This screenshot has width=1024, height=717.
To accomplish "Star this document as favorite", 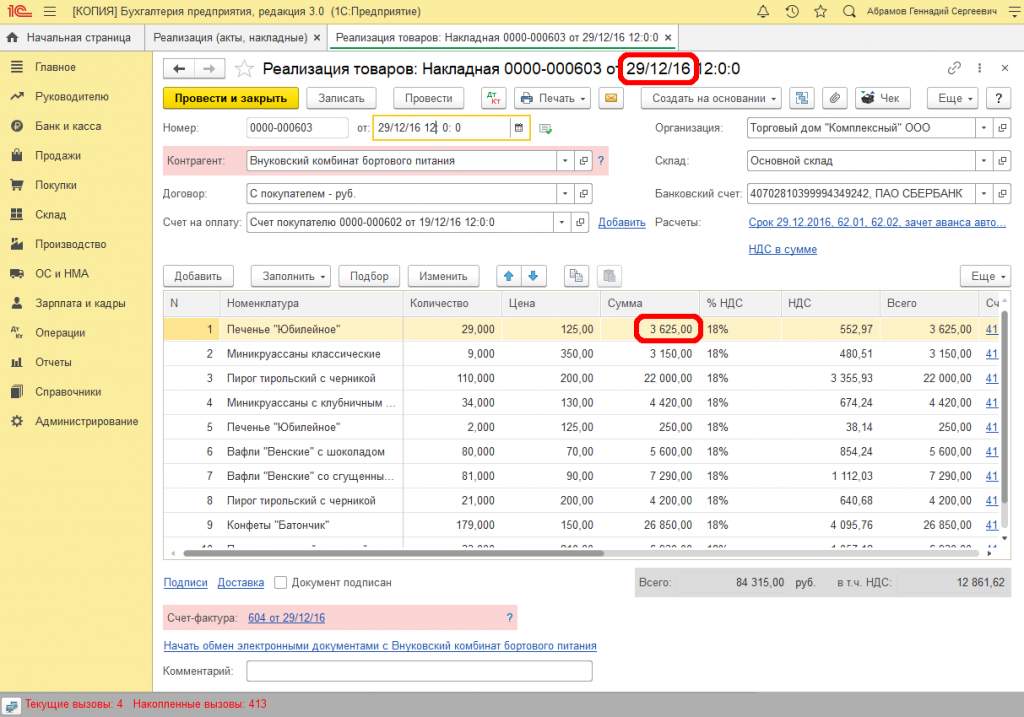I will pyautogui.click(x=244, y=69).
